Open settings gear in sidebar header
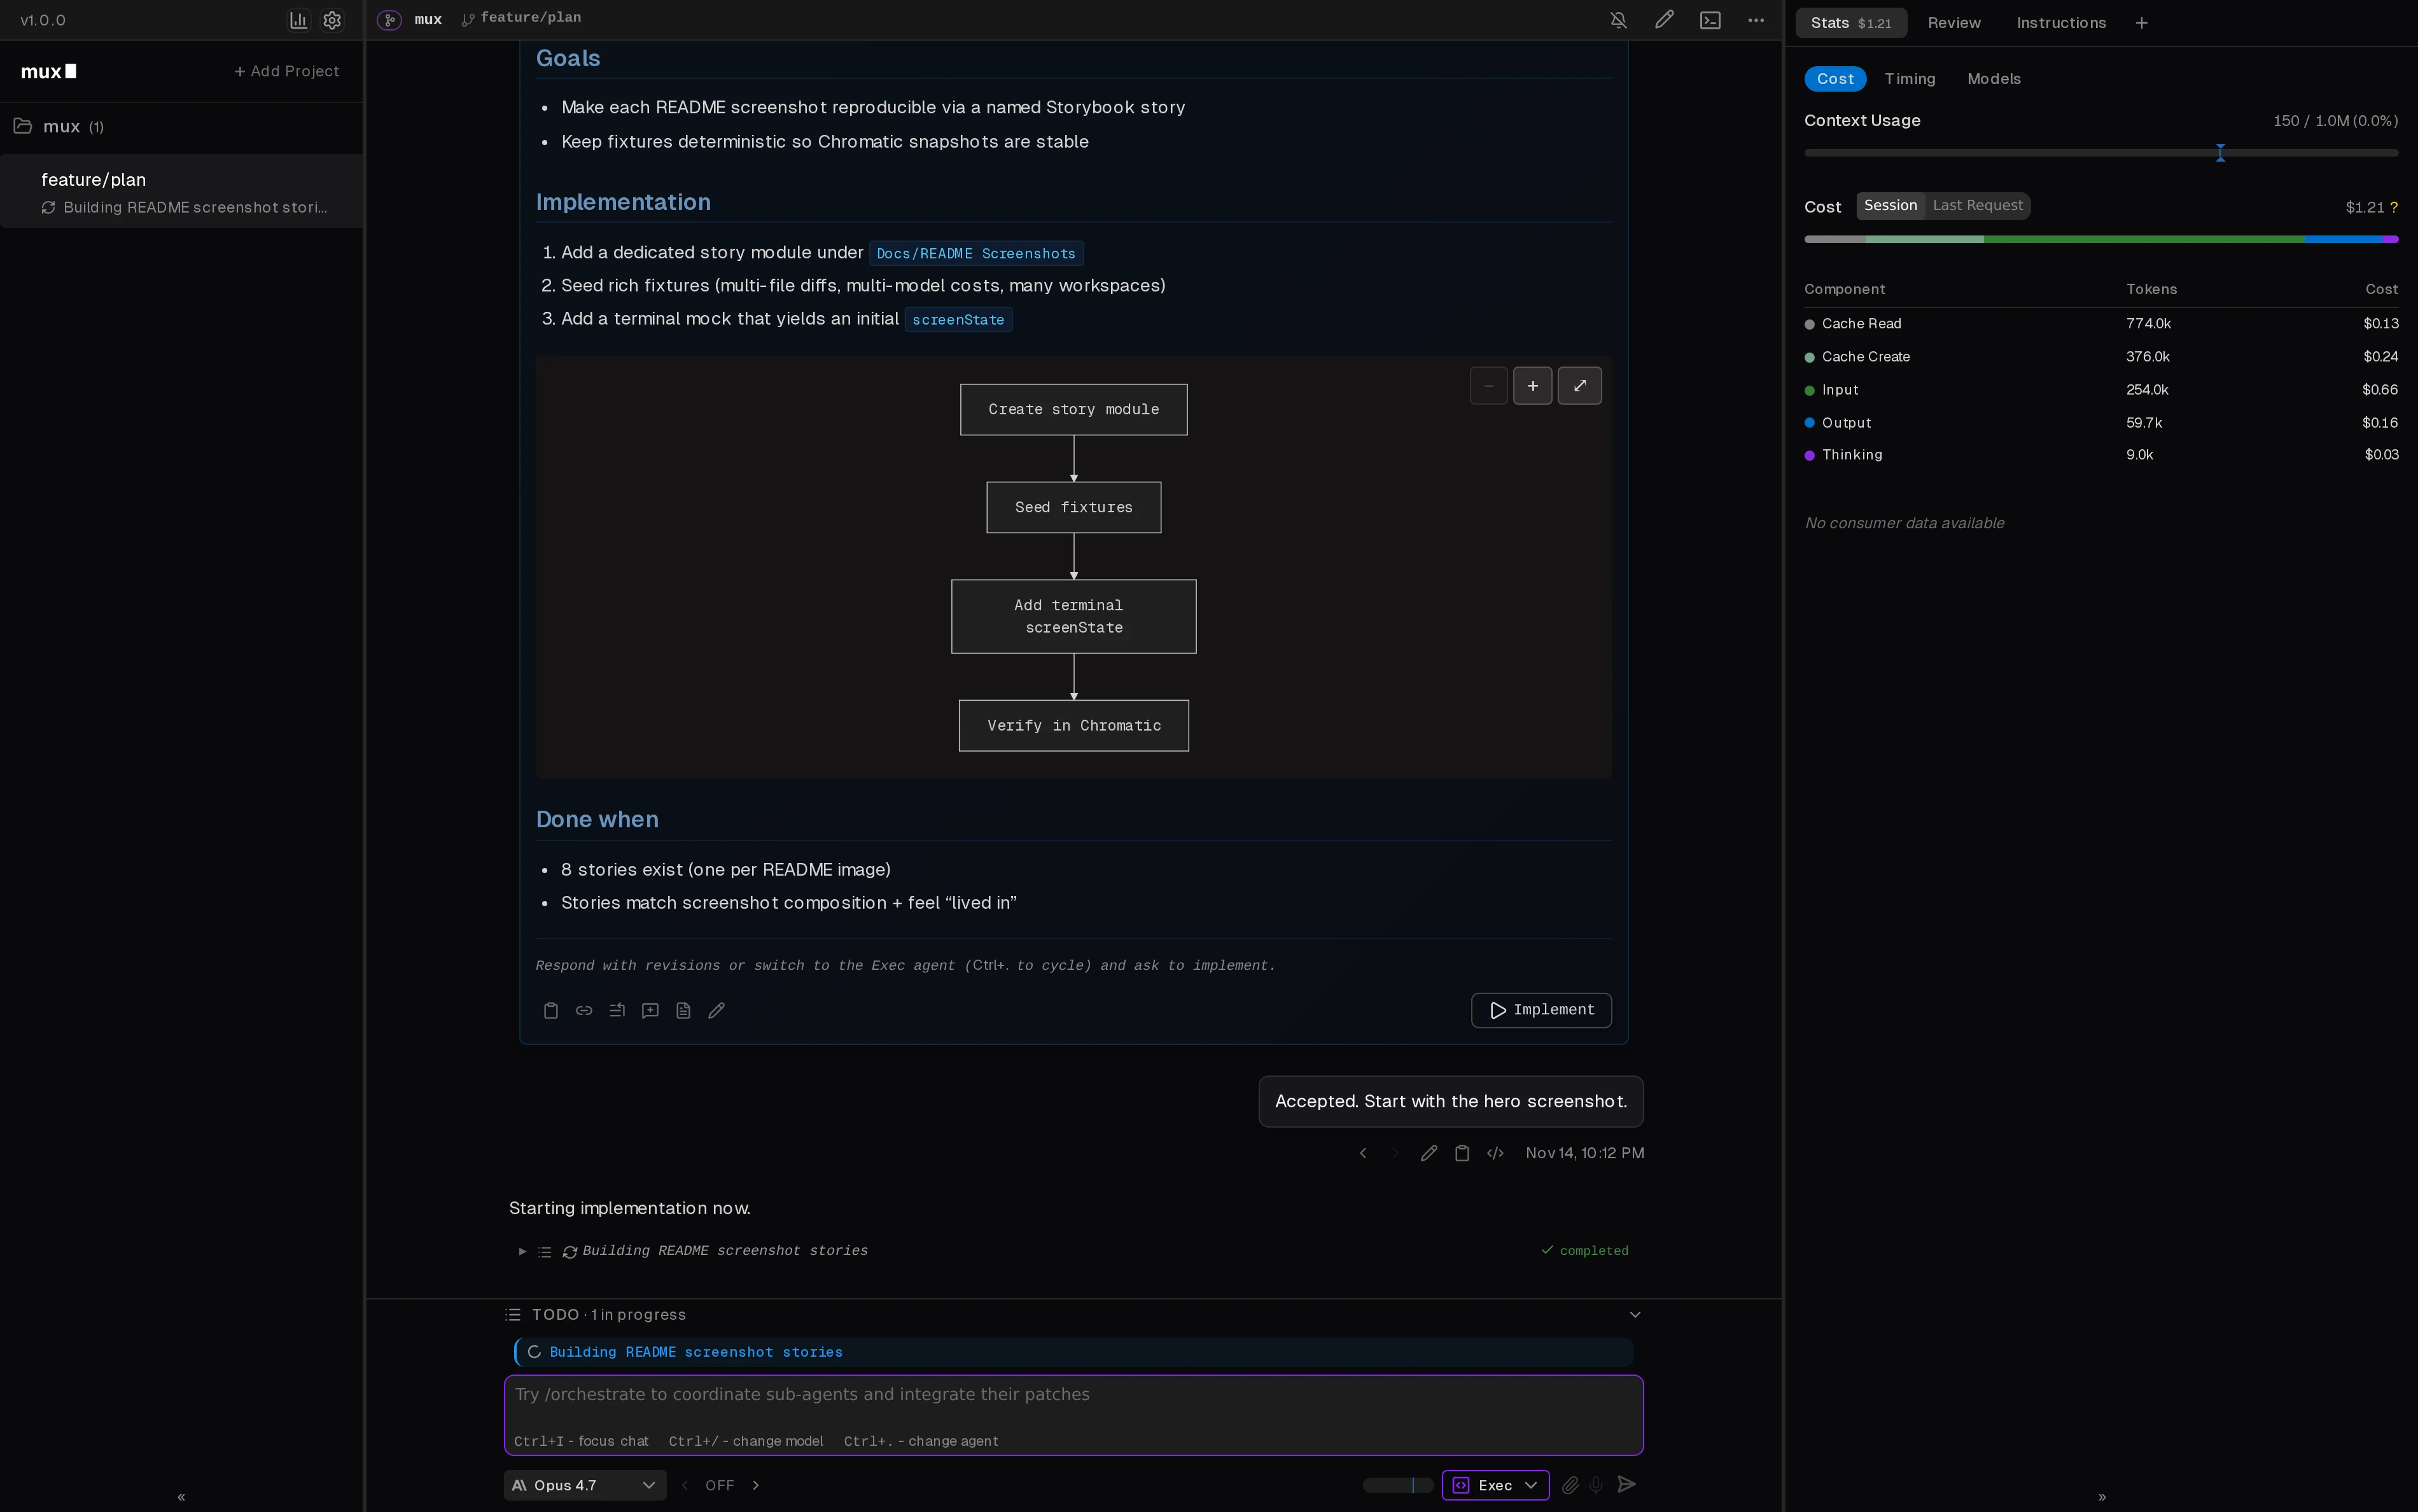 [332, 20]
